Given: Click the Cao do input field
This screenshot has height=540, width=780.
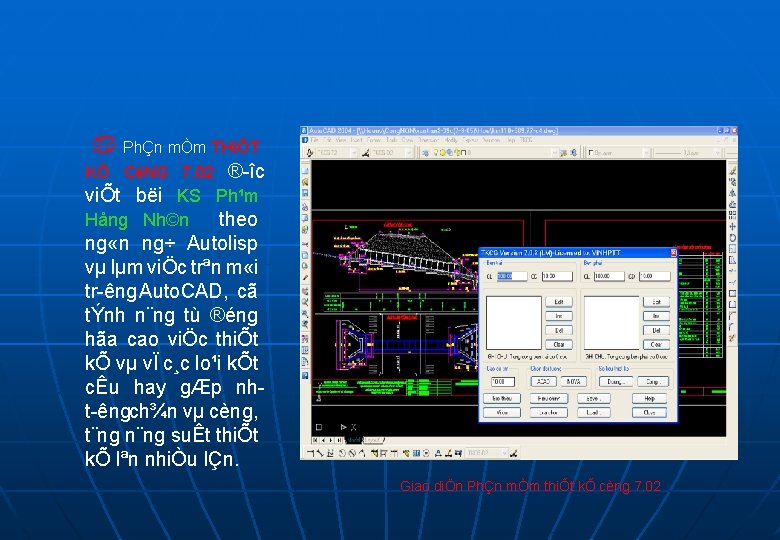Looking at the screenshot, I should [x=502, y=382].
